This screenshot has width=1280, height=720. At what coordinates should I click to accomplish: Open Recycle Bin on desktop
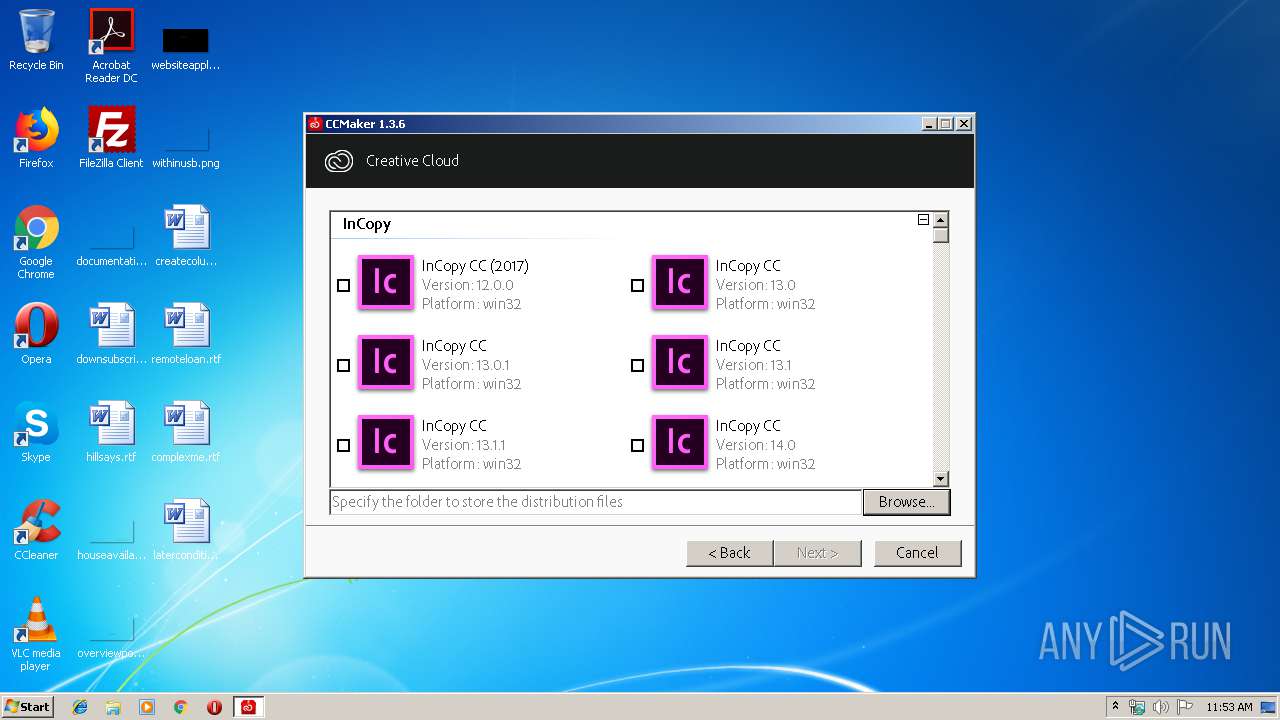(36, 40)
